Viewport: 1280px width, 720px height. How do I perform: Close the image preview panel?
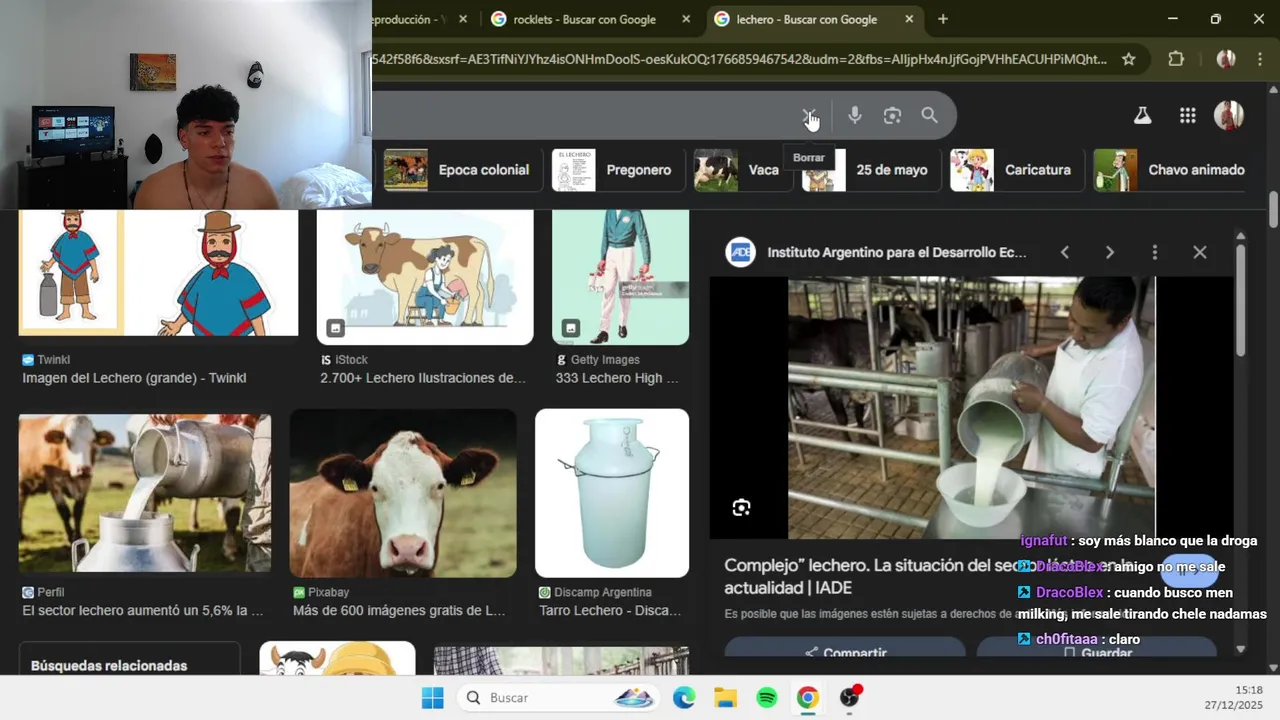click(x=1199, y=253)
